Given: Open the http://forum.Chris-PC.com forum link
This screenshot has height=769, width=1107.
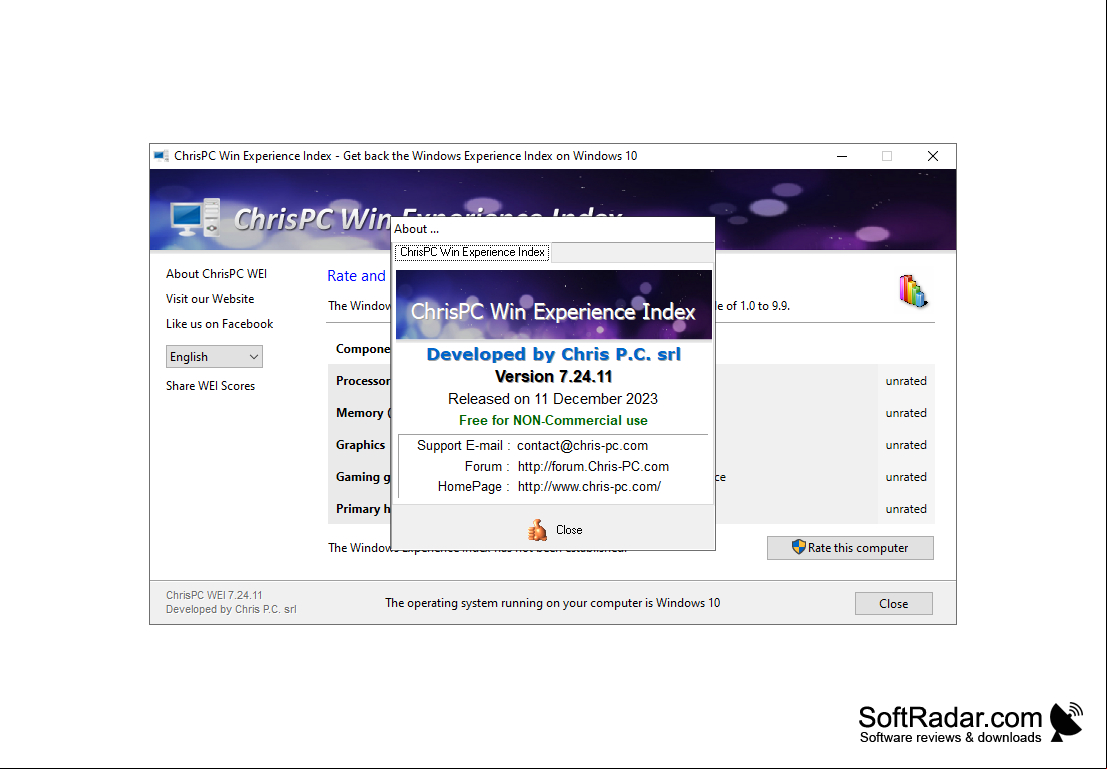Looking at the screenshot, I should point(593,467).
